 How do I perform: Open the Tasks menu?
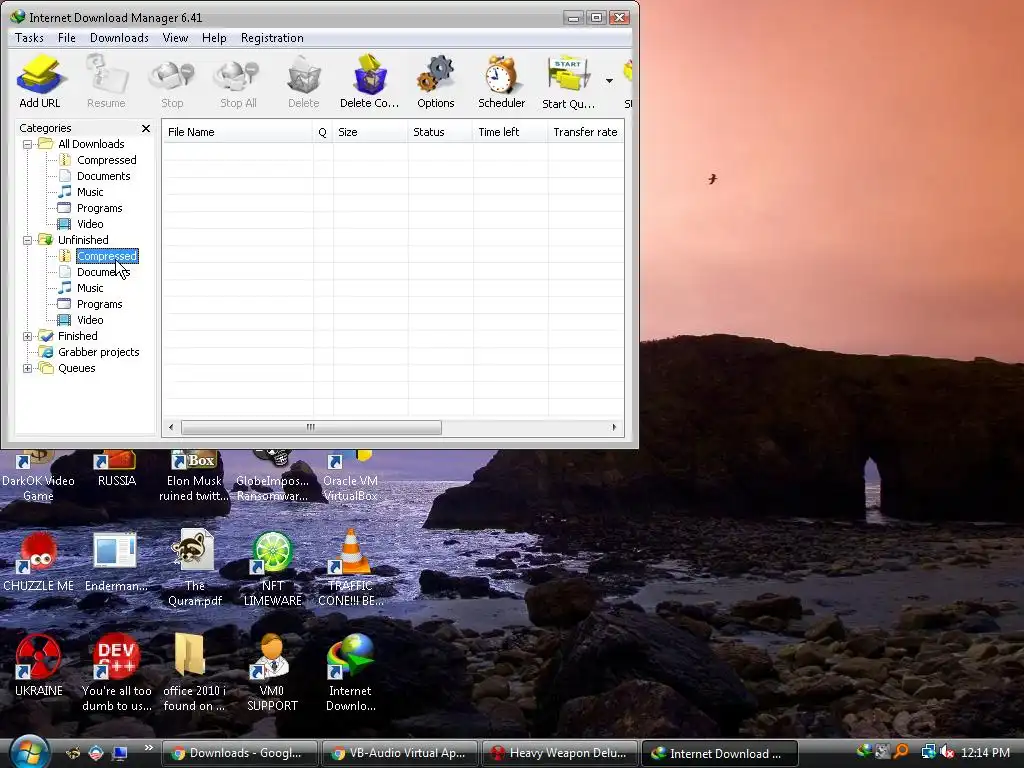29,38
